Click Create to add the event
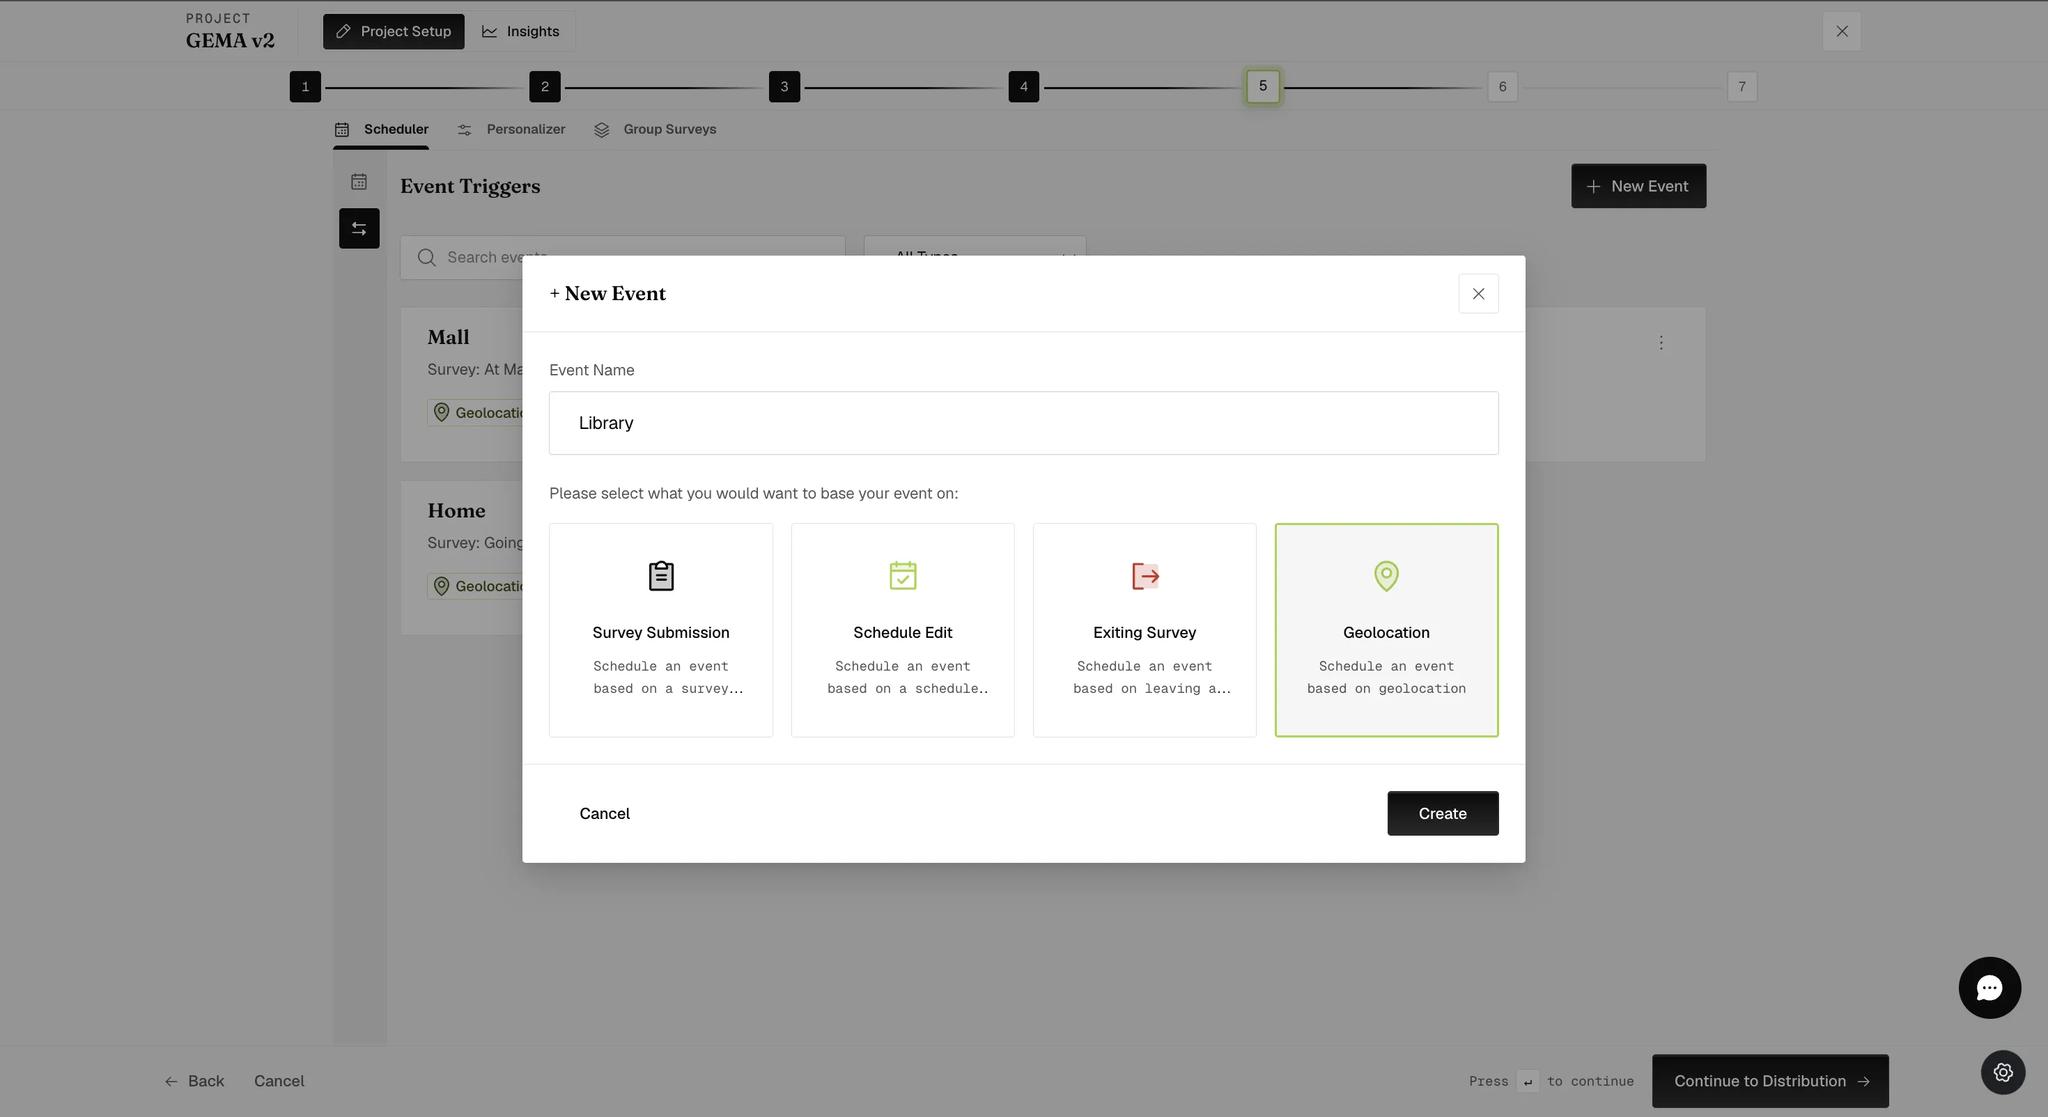This screenshot has height=1117, width=2048. [1442, 813]
